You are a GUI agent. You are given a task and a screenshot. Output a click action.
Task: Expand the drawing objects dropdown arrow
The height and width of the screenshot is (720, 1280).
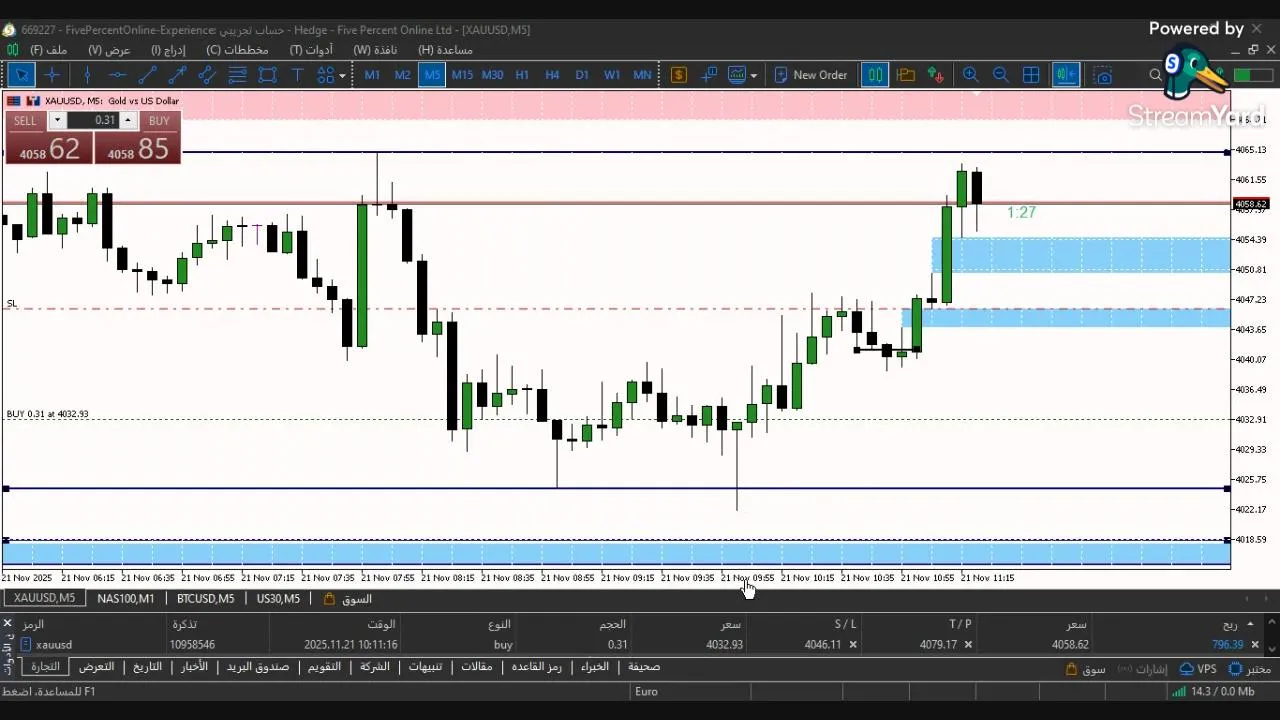pos(342,75)
